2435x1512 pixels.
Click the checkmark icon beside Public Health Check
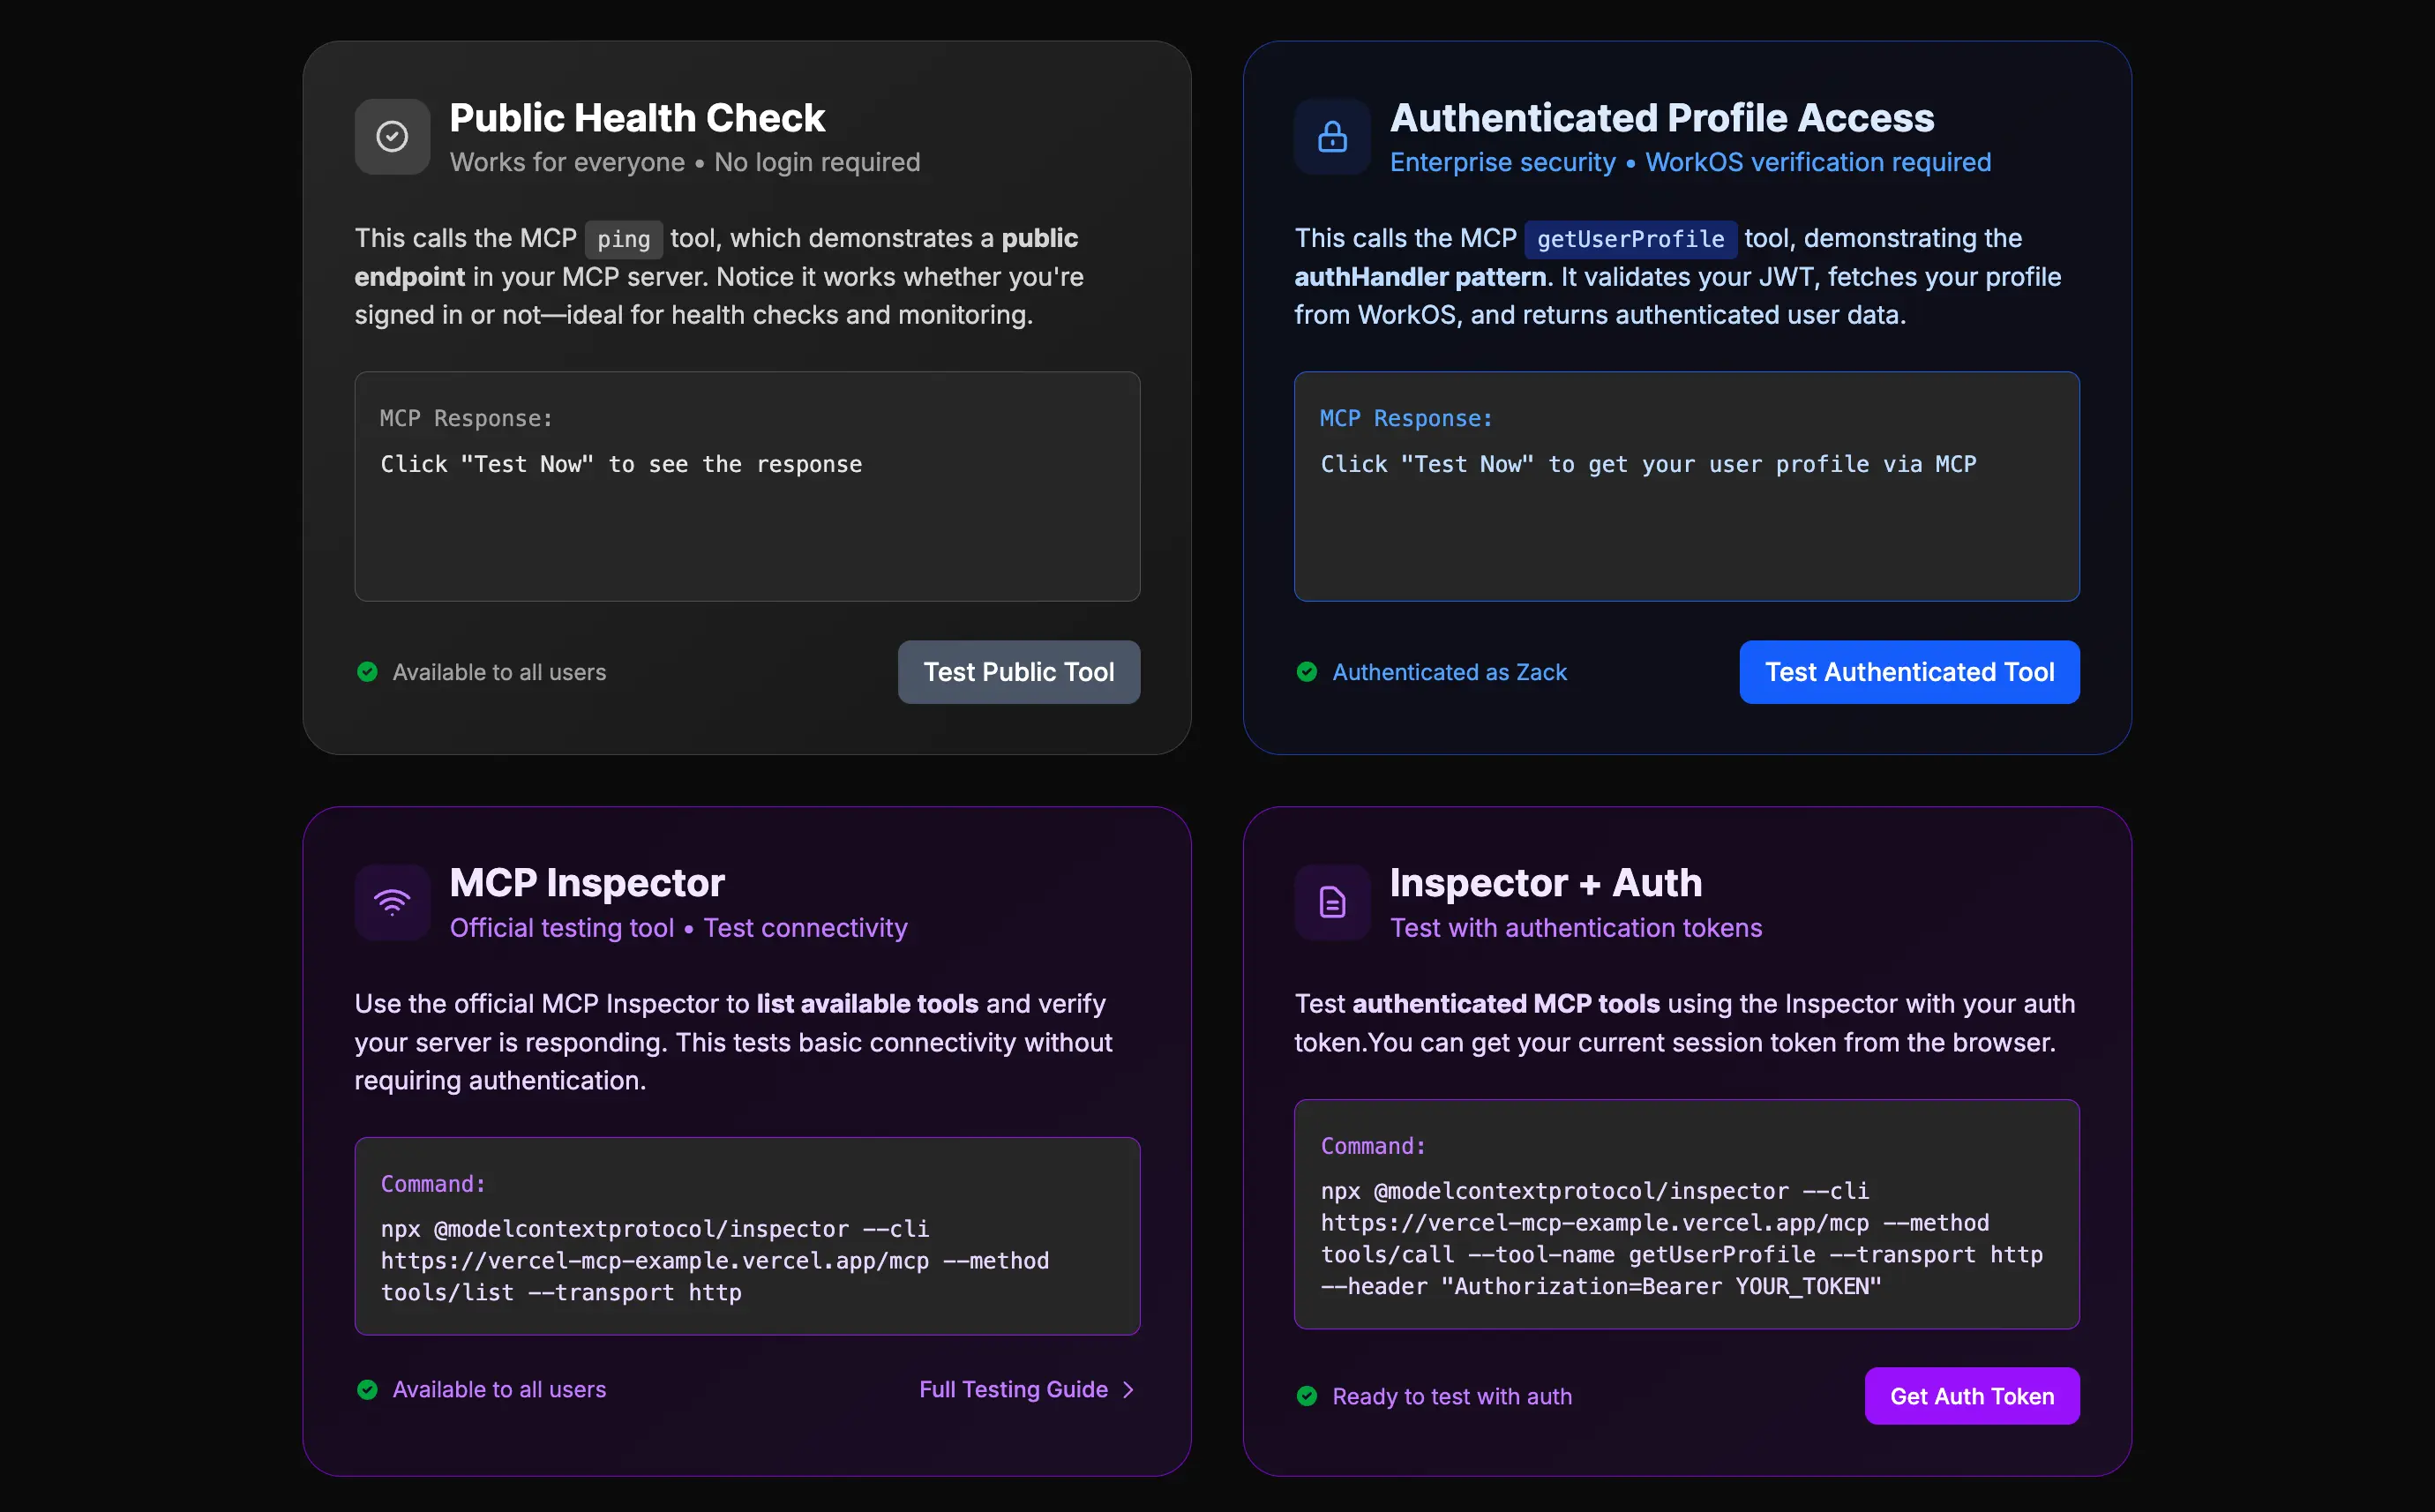point(392,137)
